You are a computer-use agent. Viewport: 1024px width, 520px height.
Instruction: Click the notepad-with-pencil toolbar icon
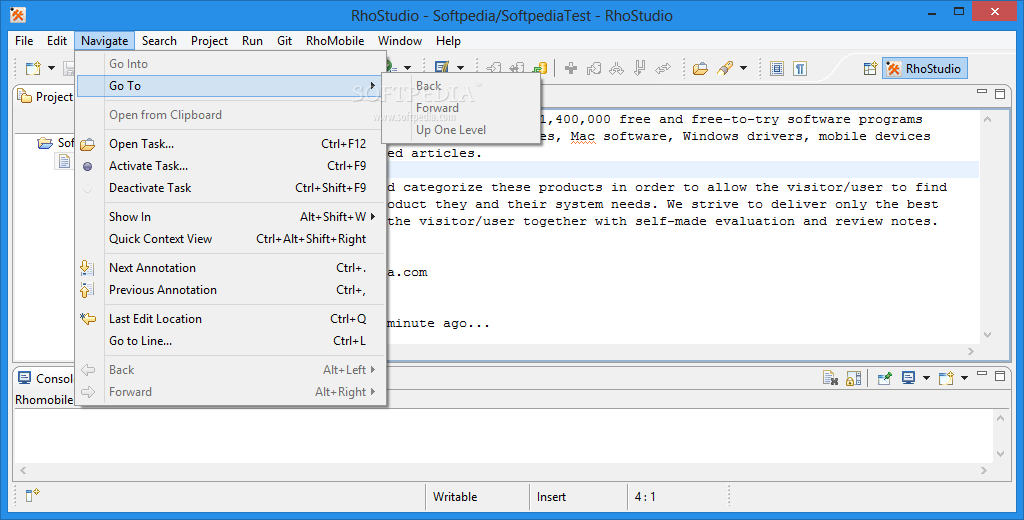442,68
